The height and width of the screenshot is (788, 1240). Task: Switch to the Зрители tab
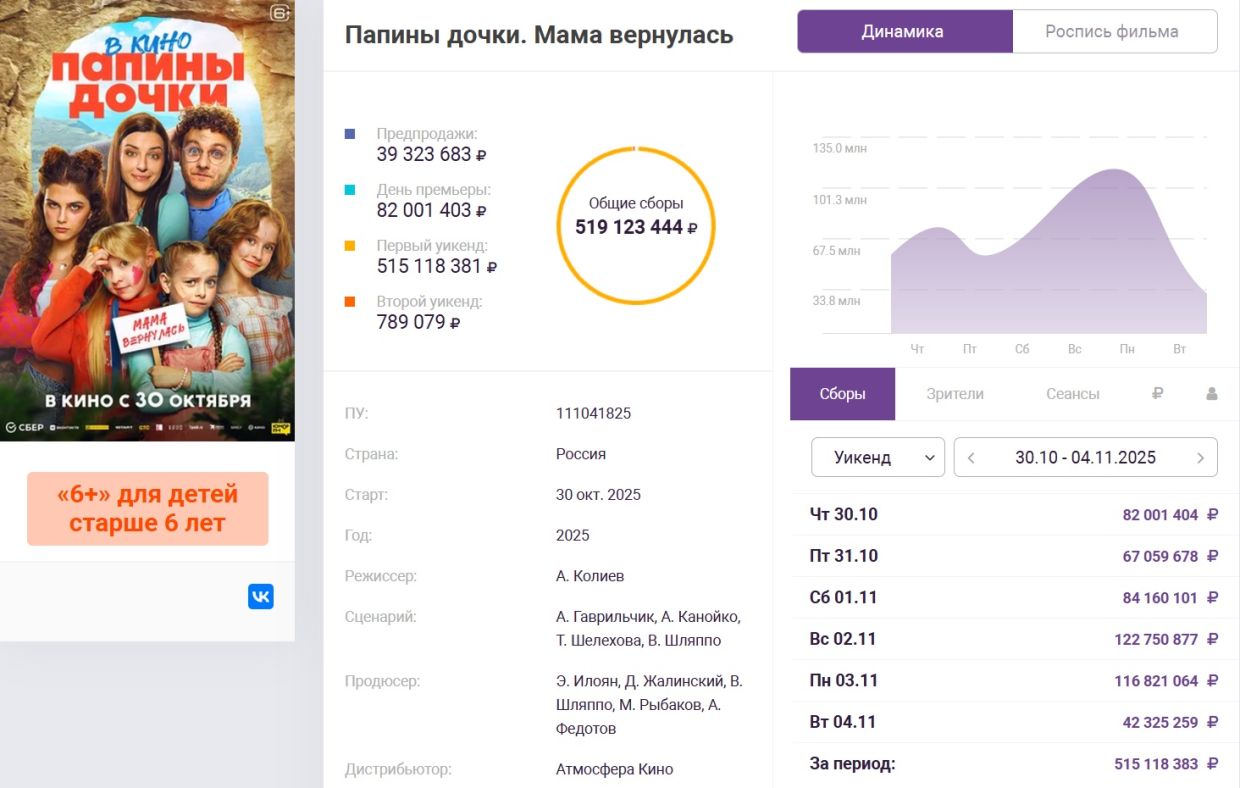(x=955, y=394)
